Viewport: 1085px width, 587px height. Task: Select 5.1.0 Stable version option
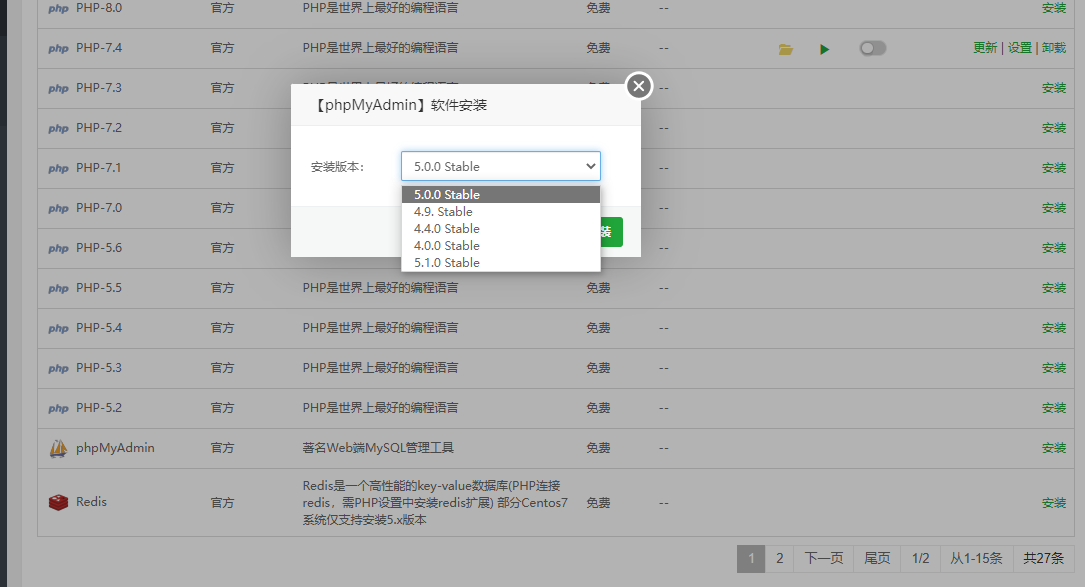(501, 262)
